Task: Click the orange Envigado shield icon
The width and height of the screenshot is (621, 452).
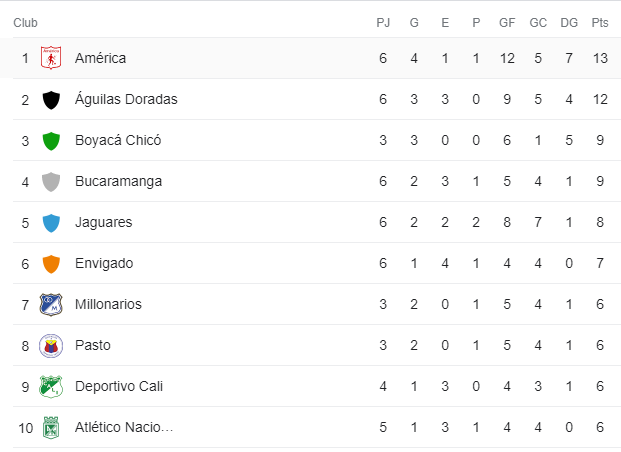Action: (x=51, y=264)
